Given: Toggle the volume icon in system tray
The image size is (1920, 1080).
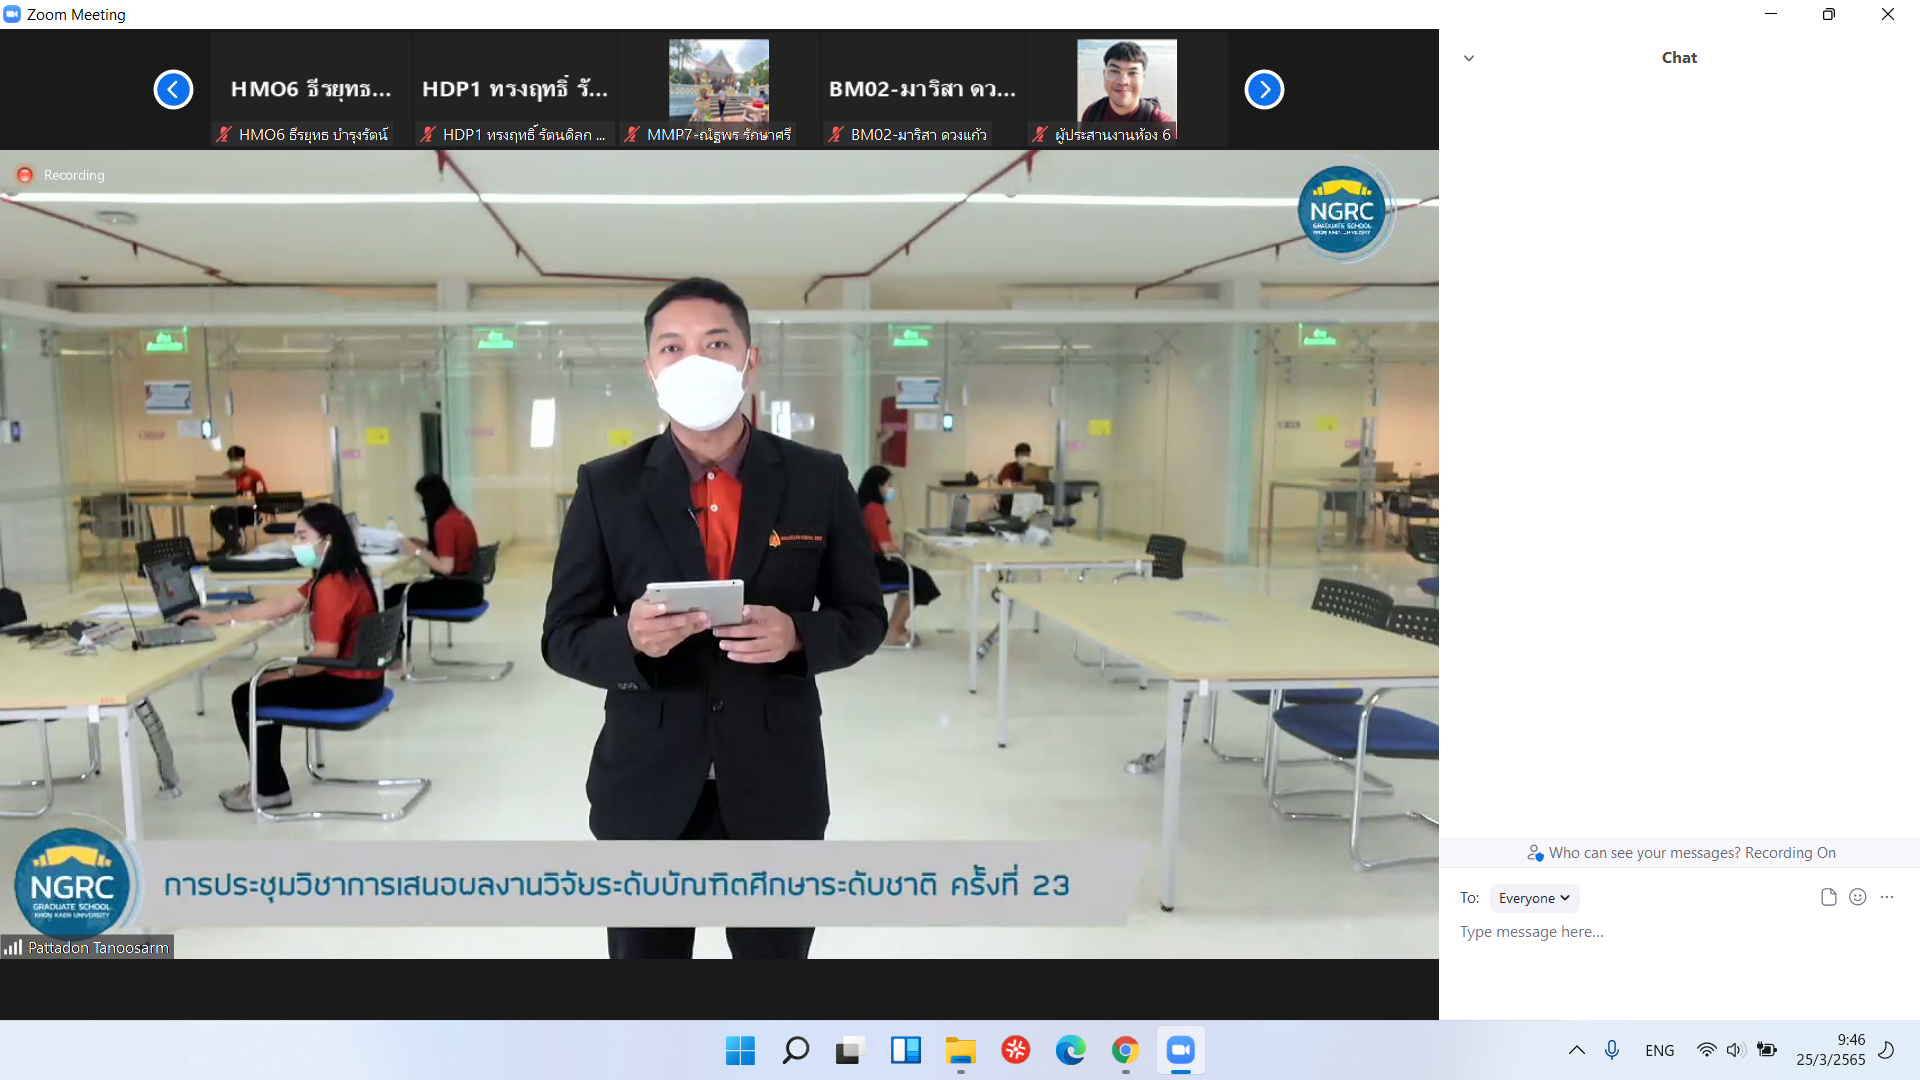Looking at the screenshot, I should [x=1735, y=1050].
